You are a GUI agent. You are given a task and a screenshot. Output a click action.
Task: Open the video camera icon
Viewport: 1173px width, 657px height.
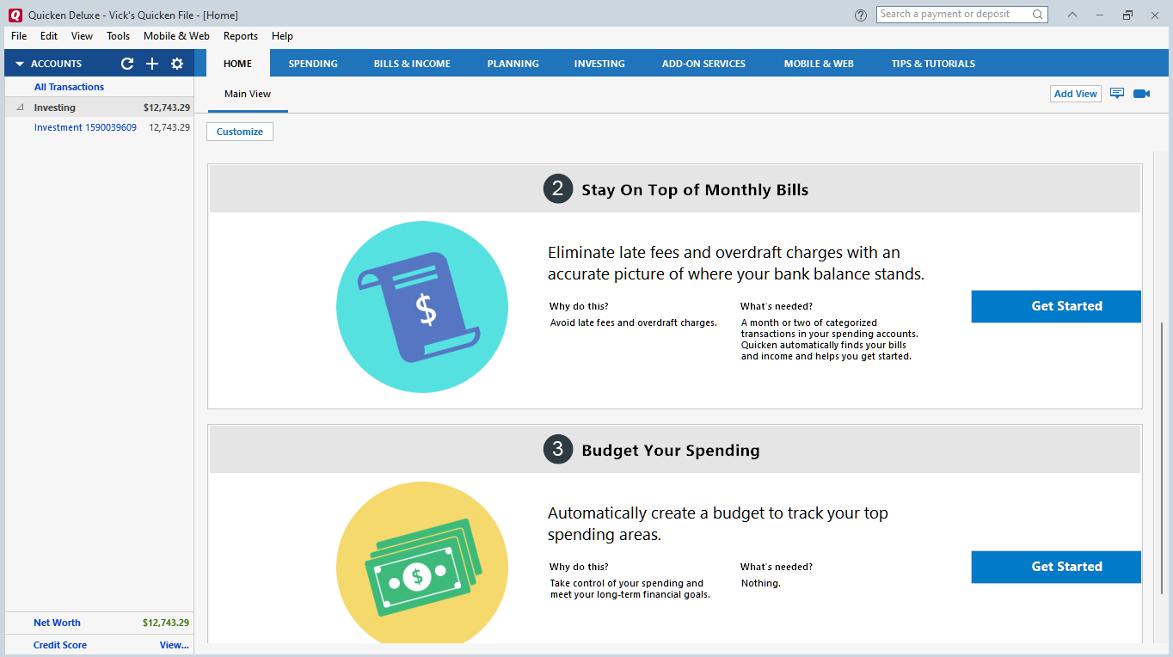coord(1142,94)
